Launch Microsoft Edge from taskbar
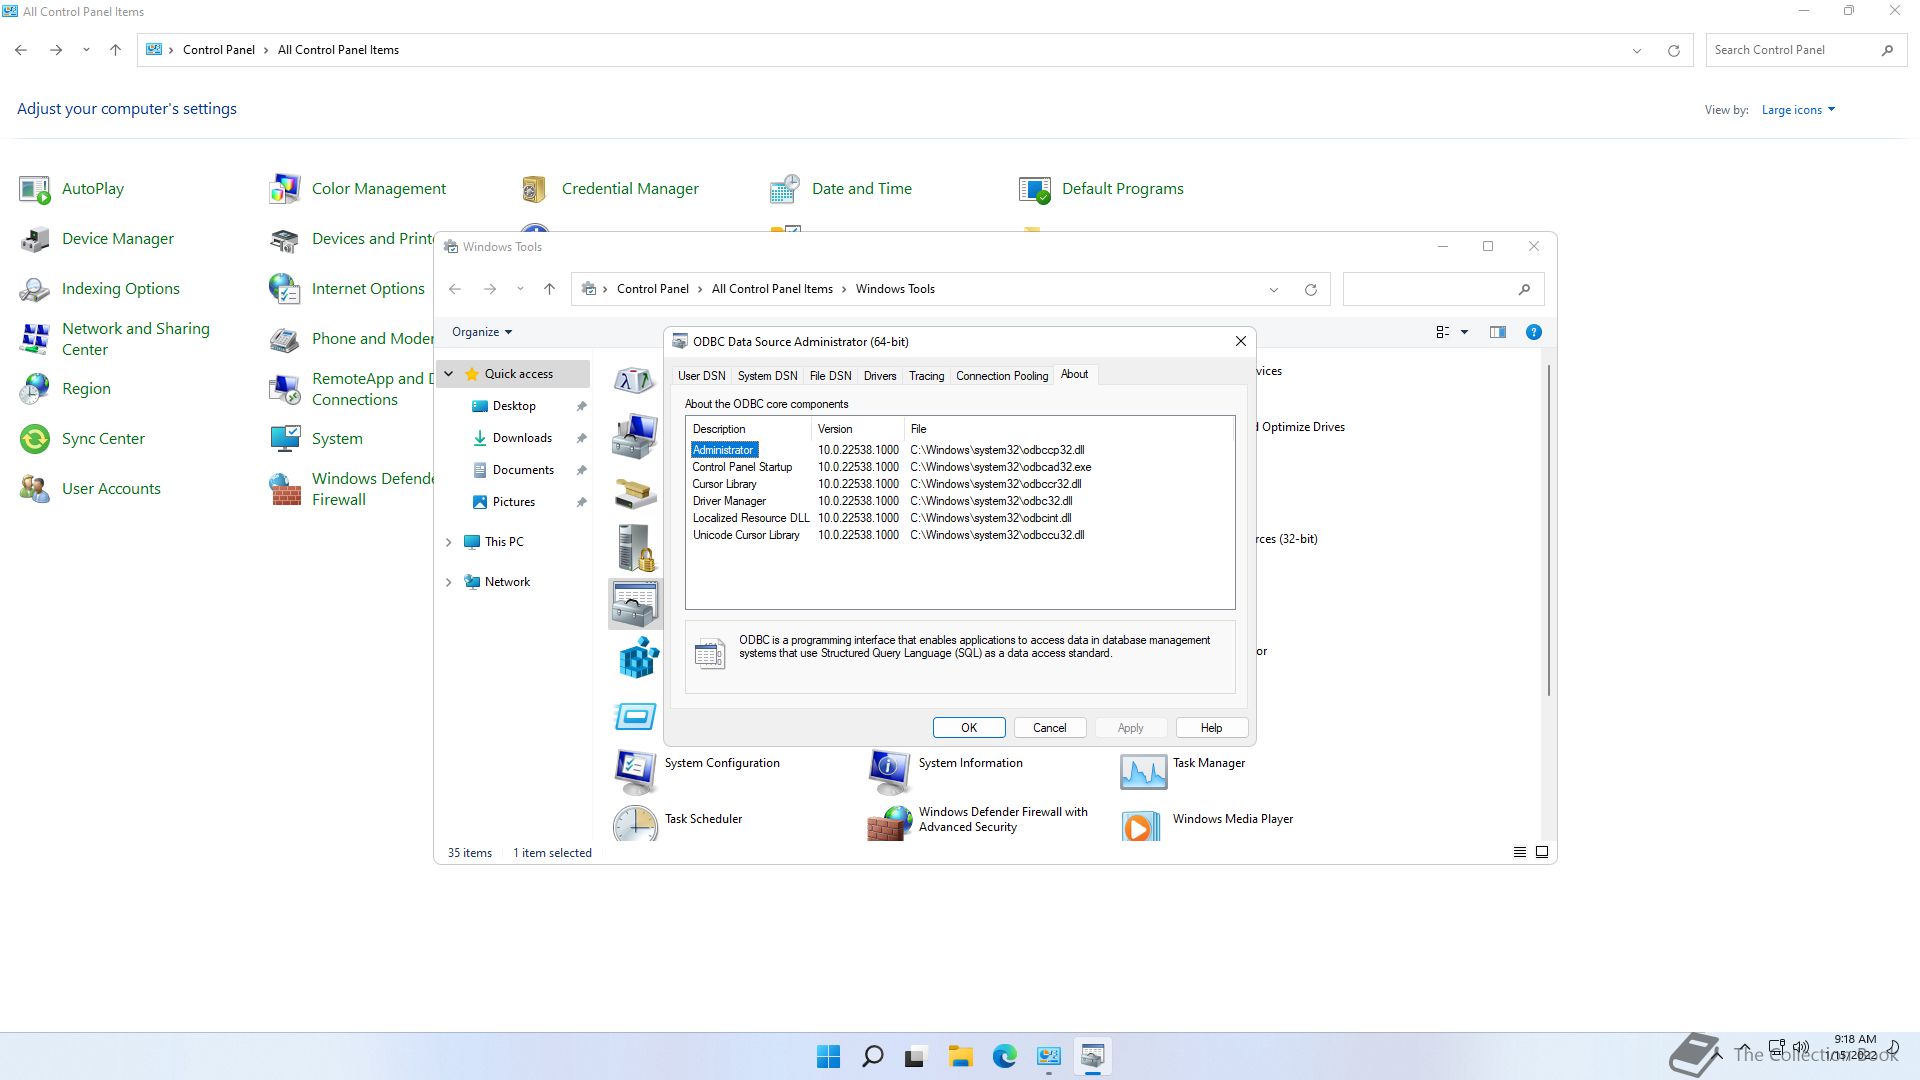Viewport: 1920px width, 1080px height. (1004, 1056)
